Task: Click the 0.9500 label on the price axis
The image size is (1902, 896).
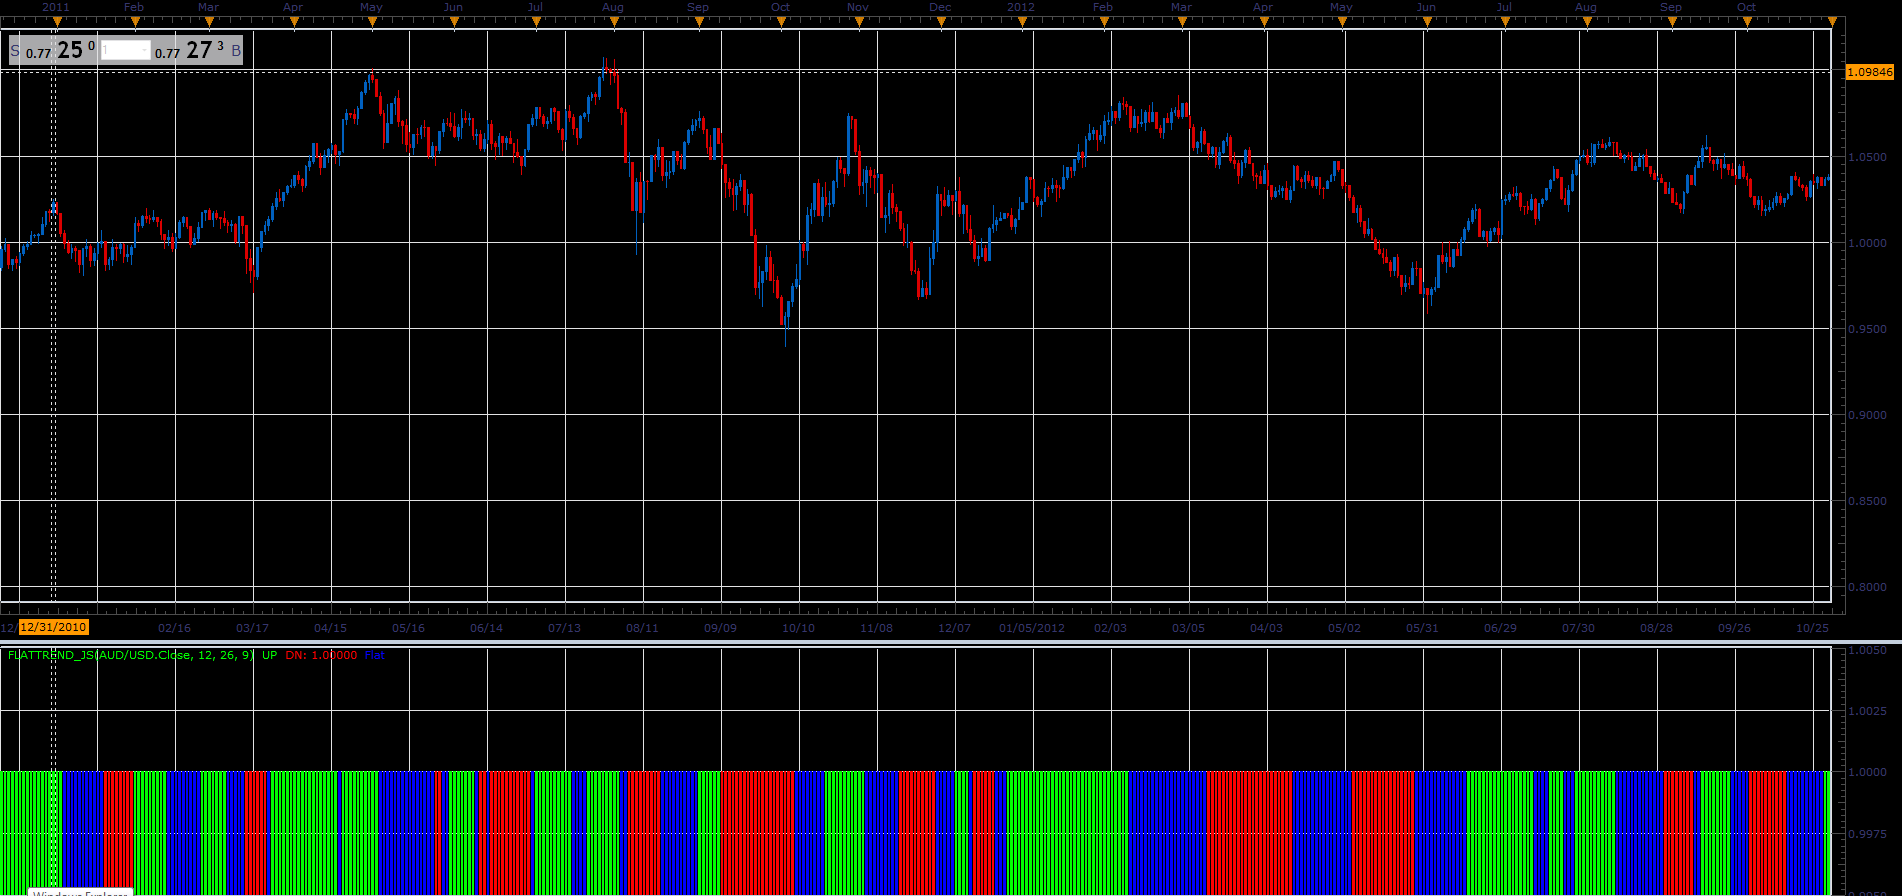Action: [x=1868, y=329]
